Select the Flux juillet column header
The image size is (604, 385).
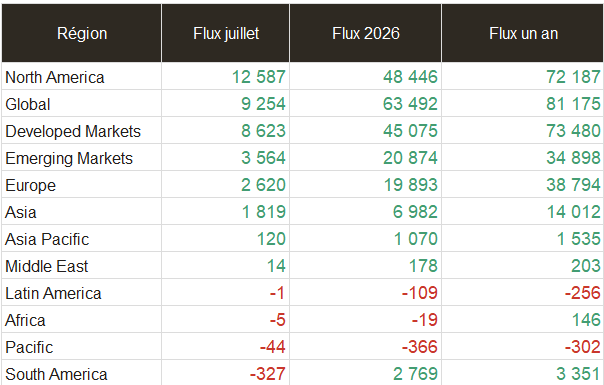click(226, 33)
